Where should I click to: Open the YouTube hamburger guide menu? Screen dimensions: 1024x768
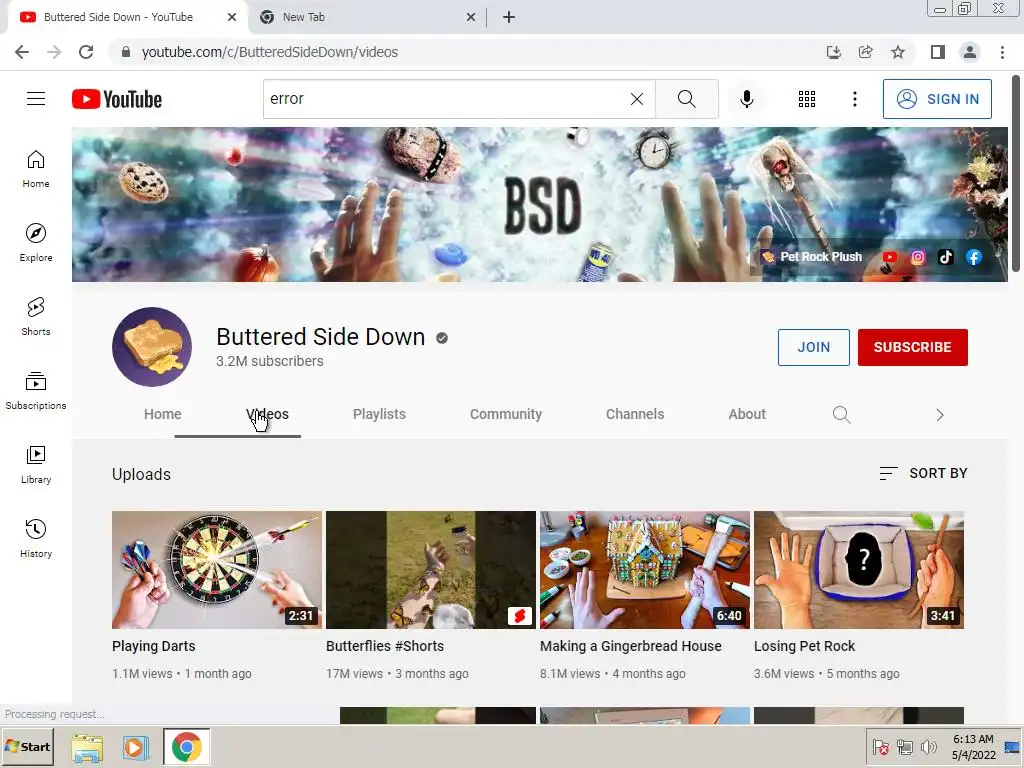[x=36, y=99]
